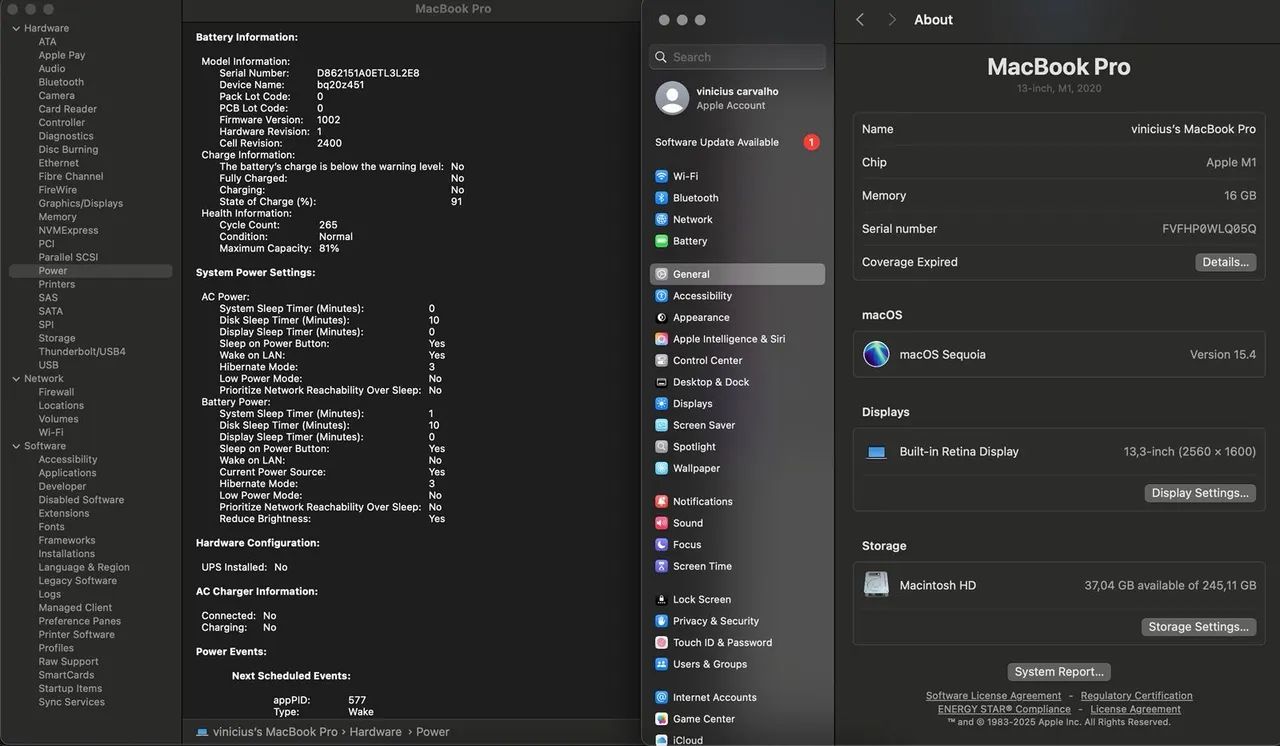This screenshot has height=746, width=1280.
Task: Open the Control Center icon
Action: point(661,360)
